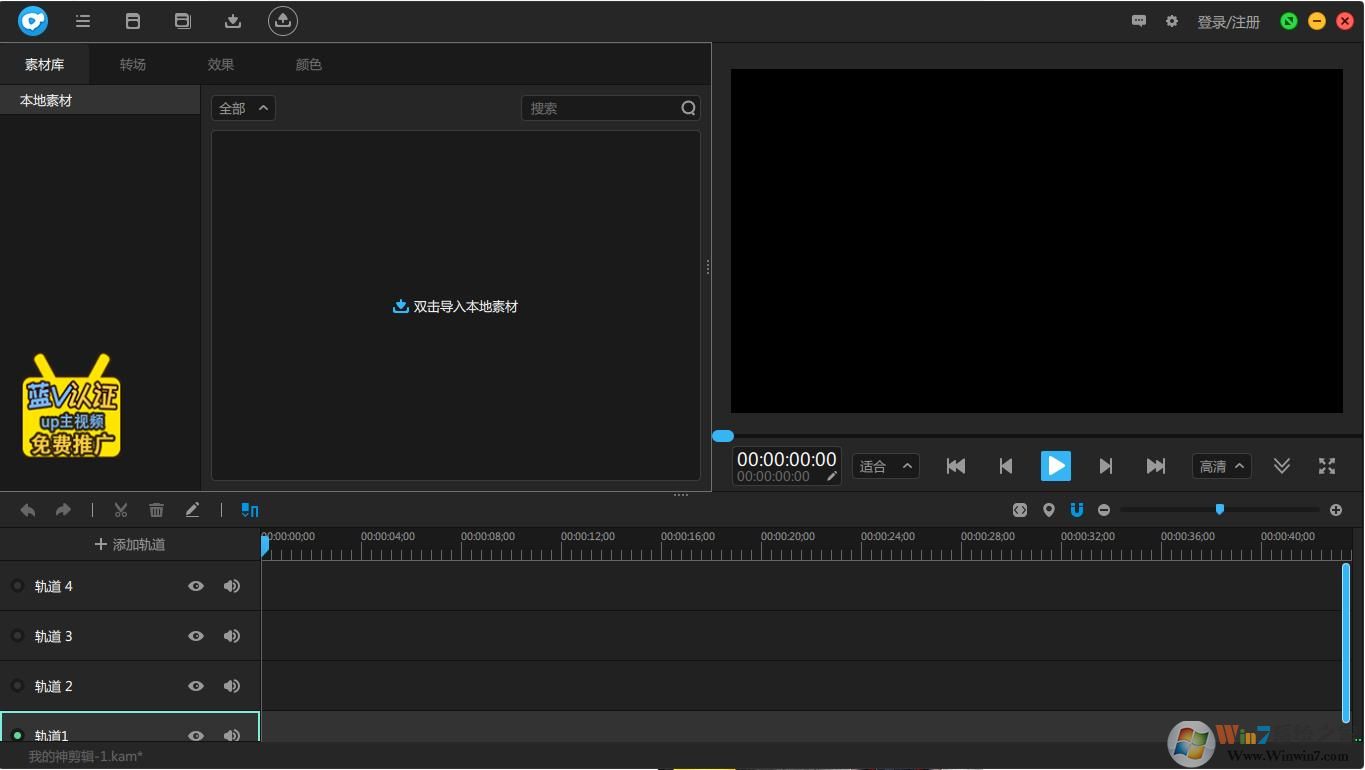Click the scissors cut tool icon
This screenshot has height=770, width=1365.
(121, 510)
